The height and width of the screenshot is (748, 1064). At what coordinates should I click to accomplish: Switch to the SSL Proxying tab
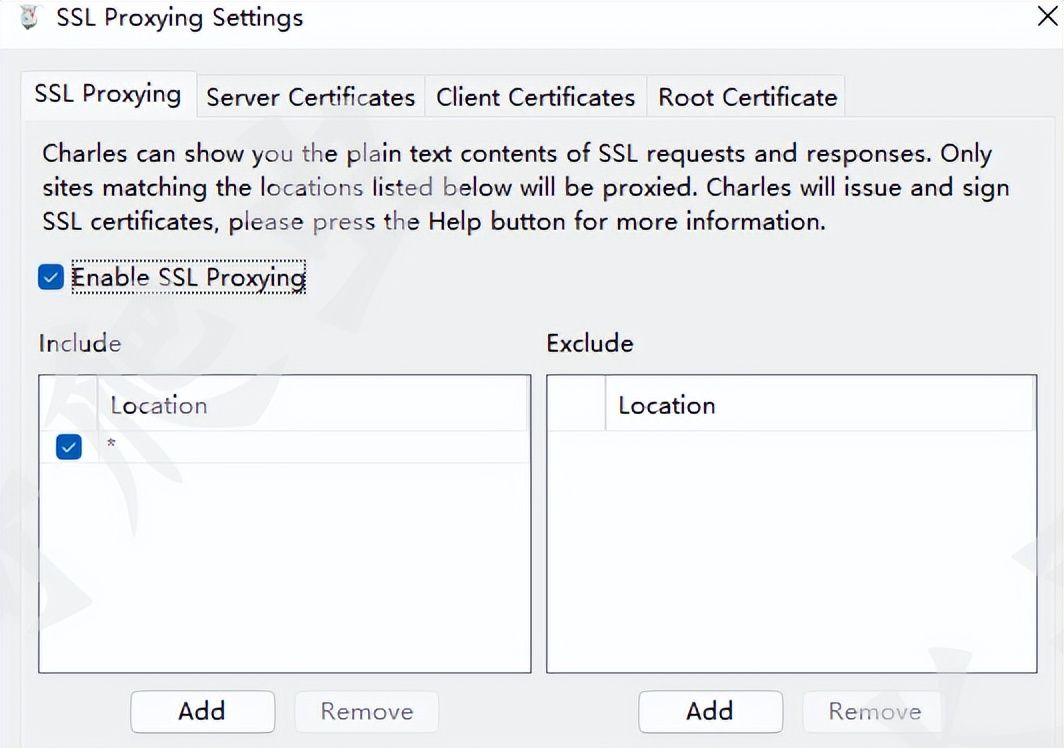point(108,94)
